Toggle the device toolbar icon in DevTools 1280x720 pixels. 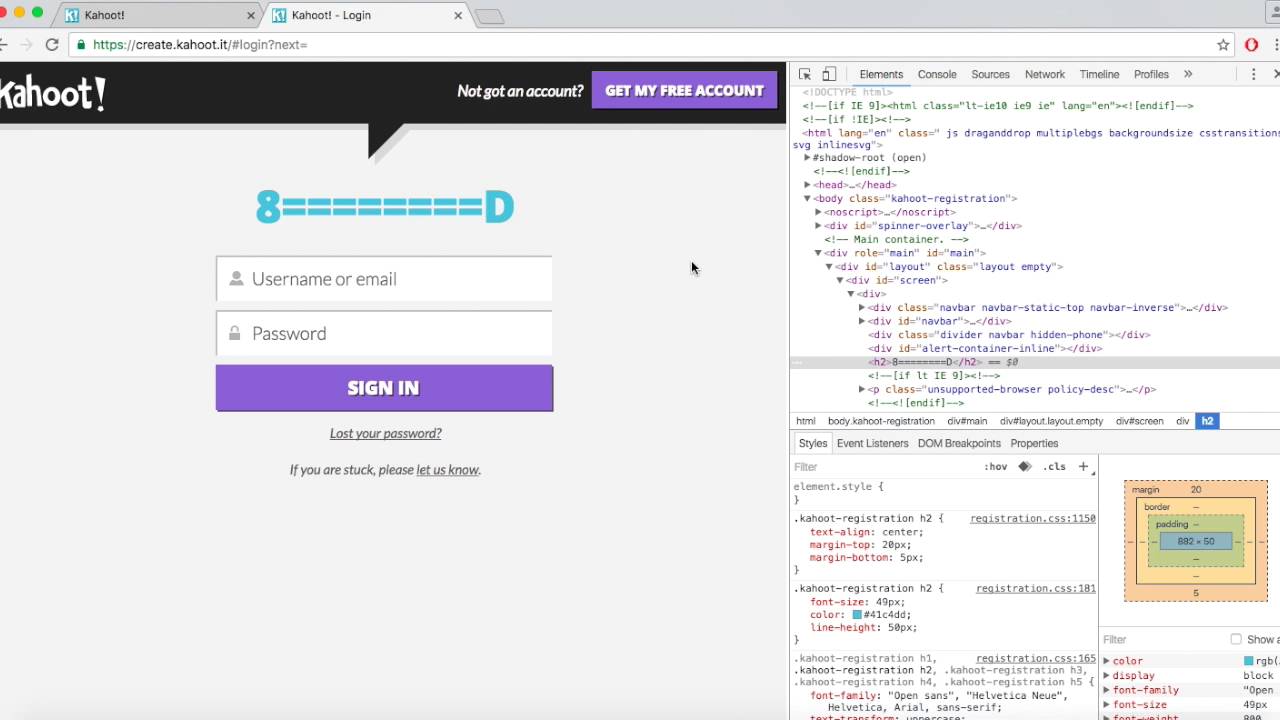tap(829, 74)
